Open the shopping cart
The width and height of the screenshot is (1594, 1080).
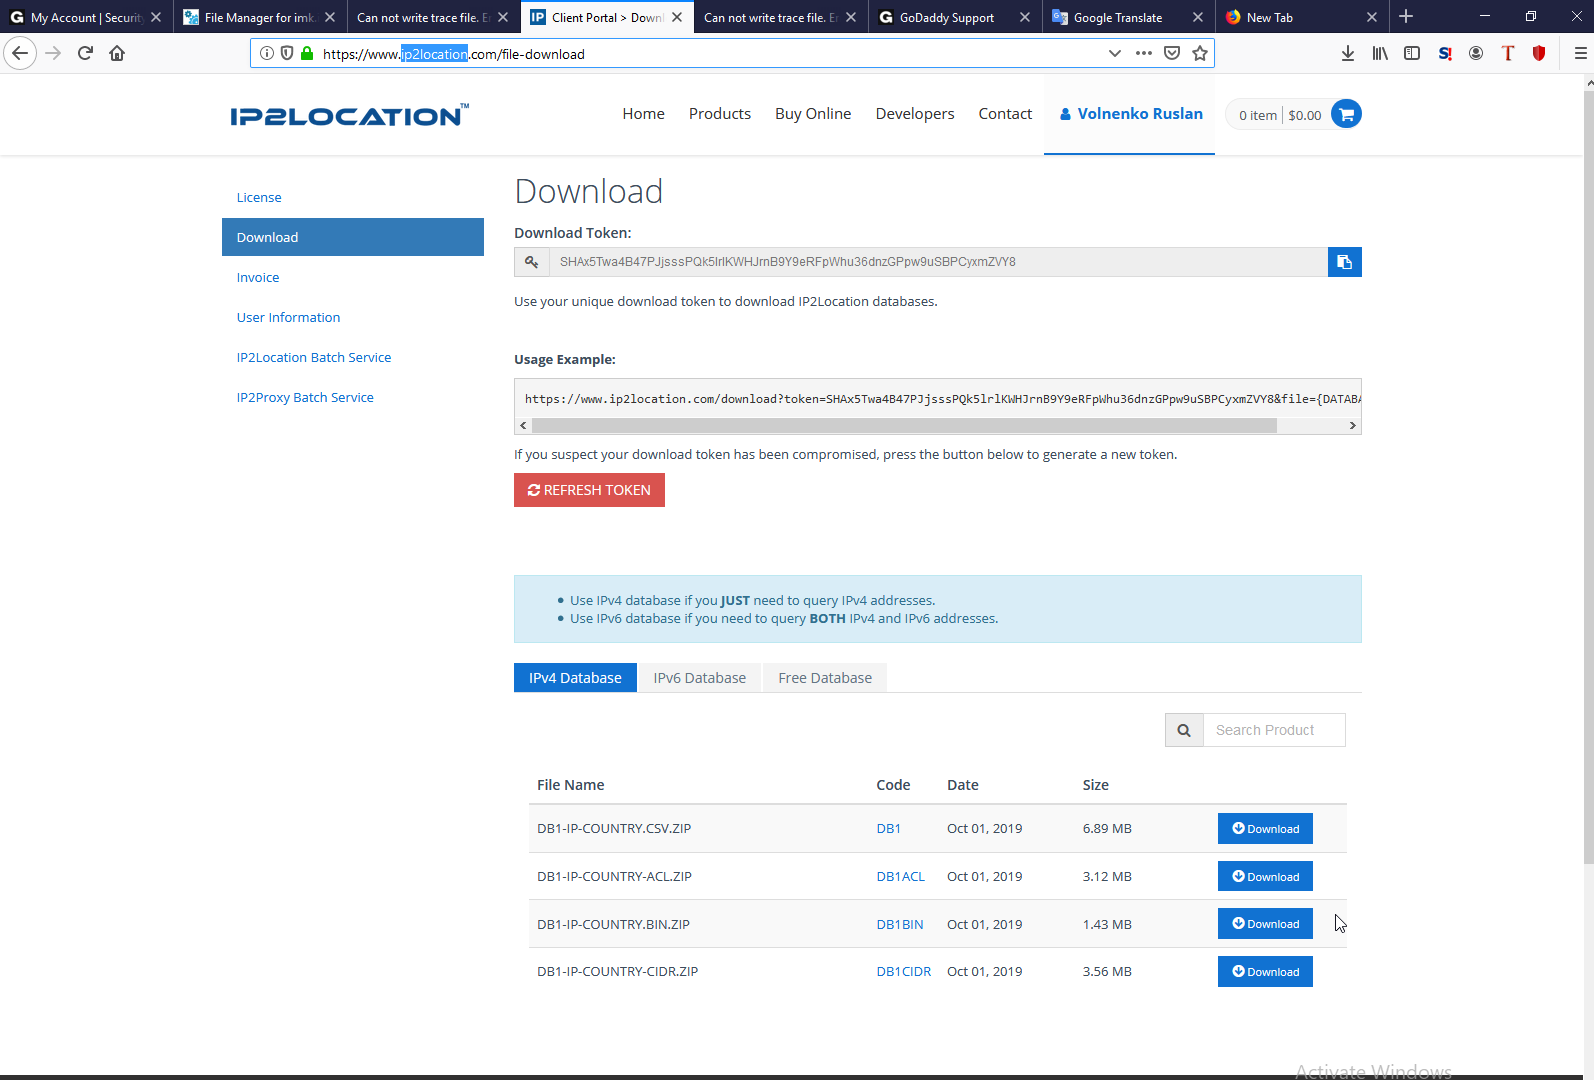[1346, 114]
